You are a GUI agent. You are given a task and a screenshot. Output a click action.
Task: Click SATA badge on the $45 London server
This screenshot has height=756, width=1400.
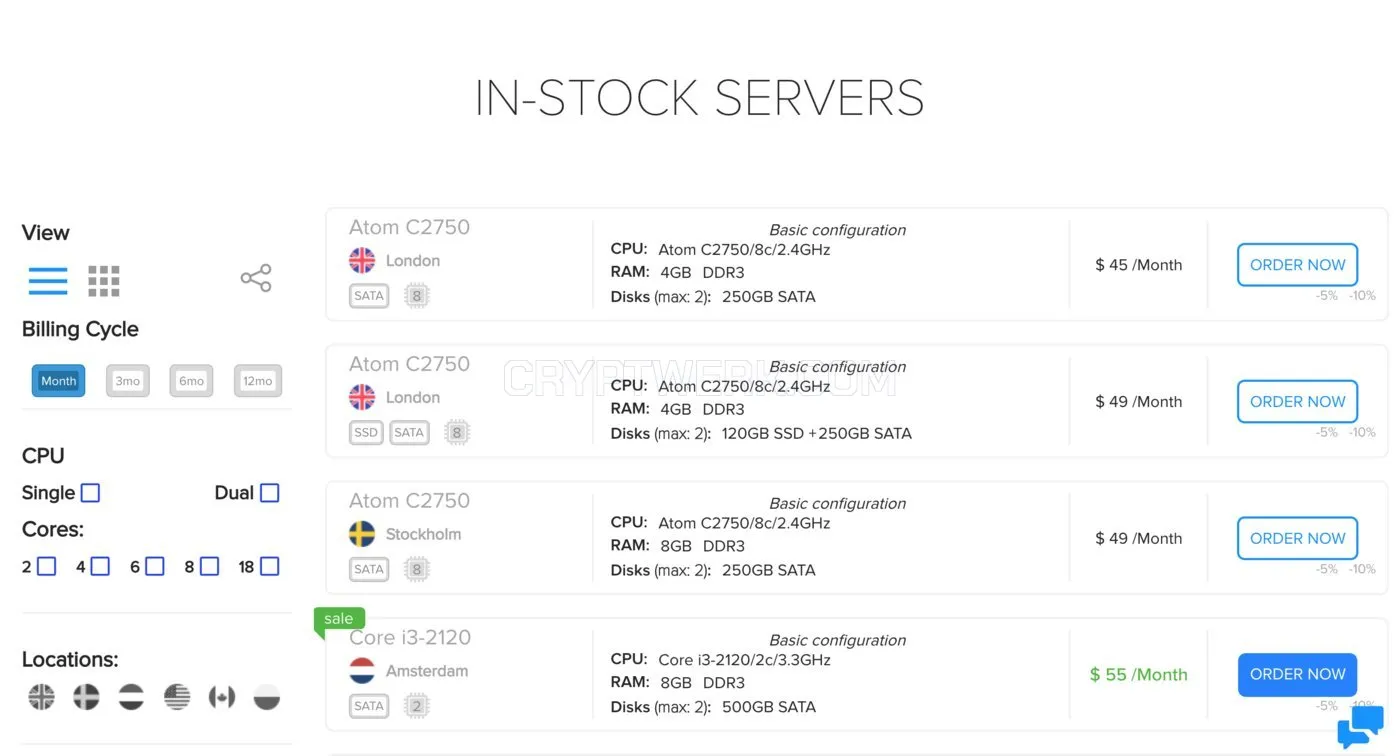tap(369, 295)
